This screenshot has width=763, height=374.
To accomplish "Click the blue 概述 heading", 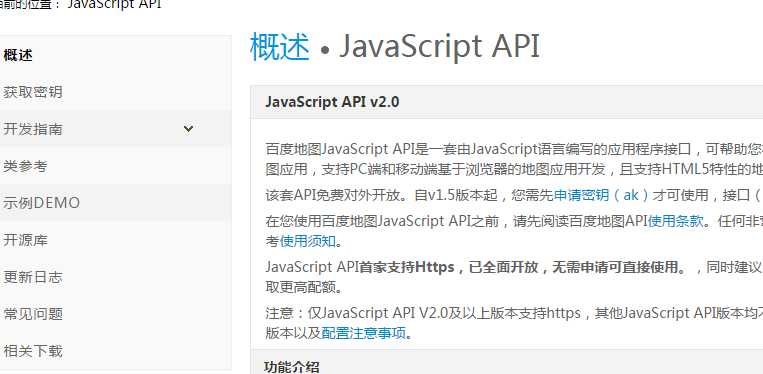I will point(280,47).
